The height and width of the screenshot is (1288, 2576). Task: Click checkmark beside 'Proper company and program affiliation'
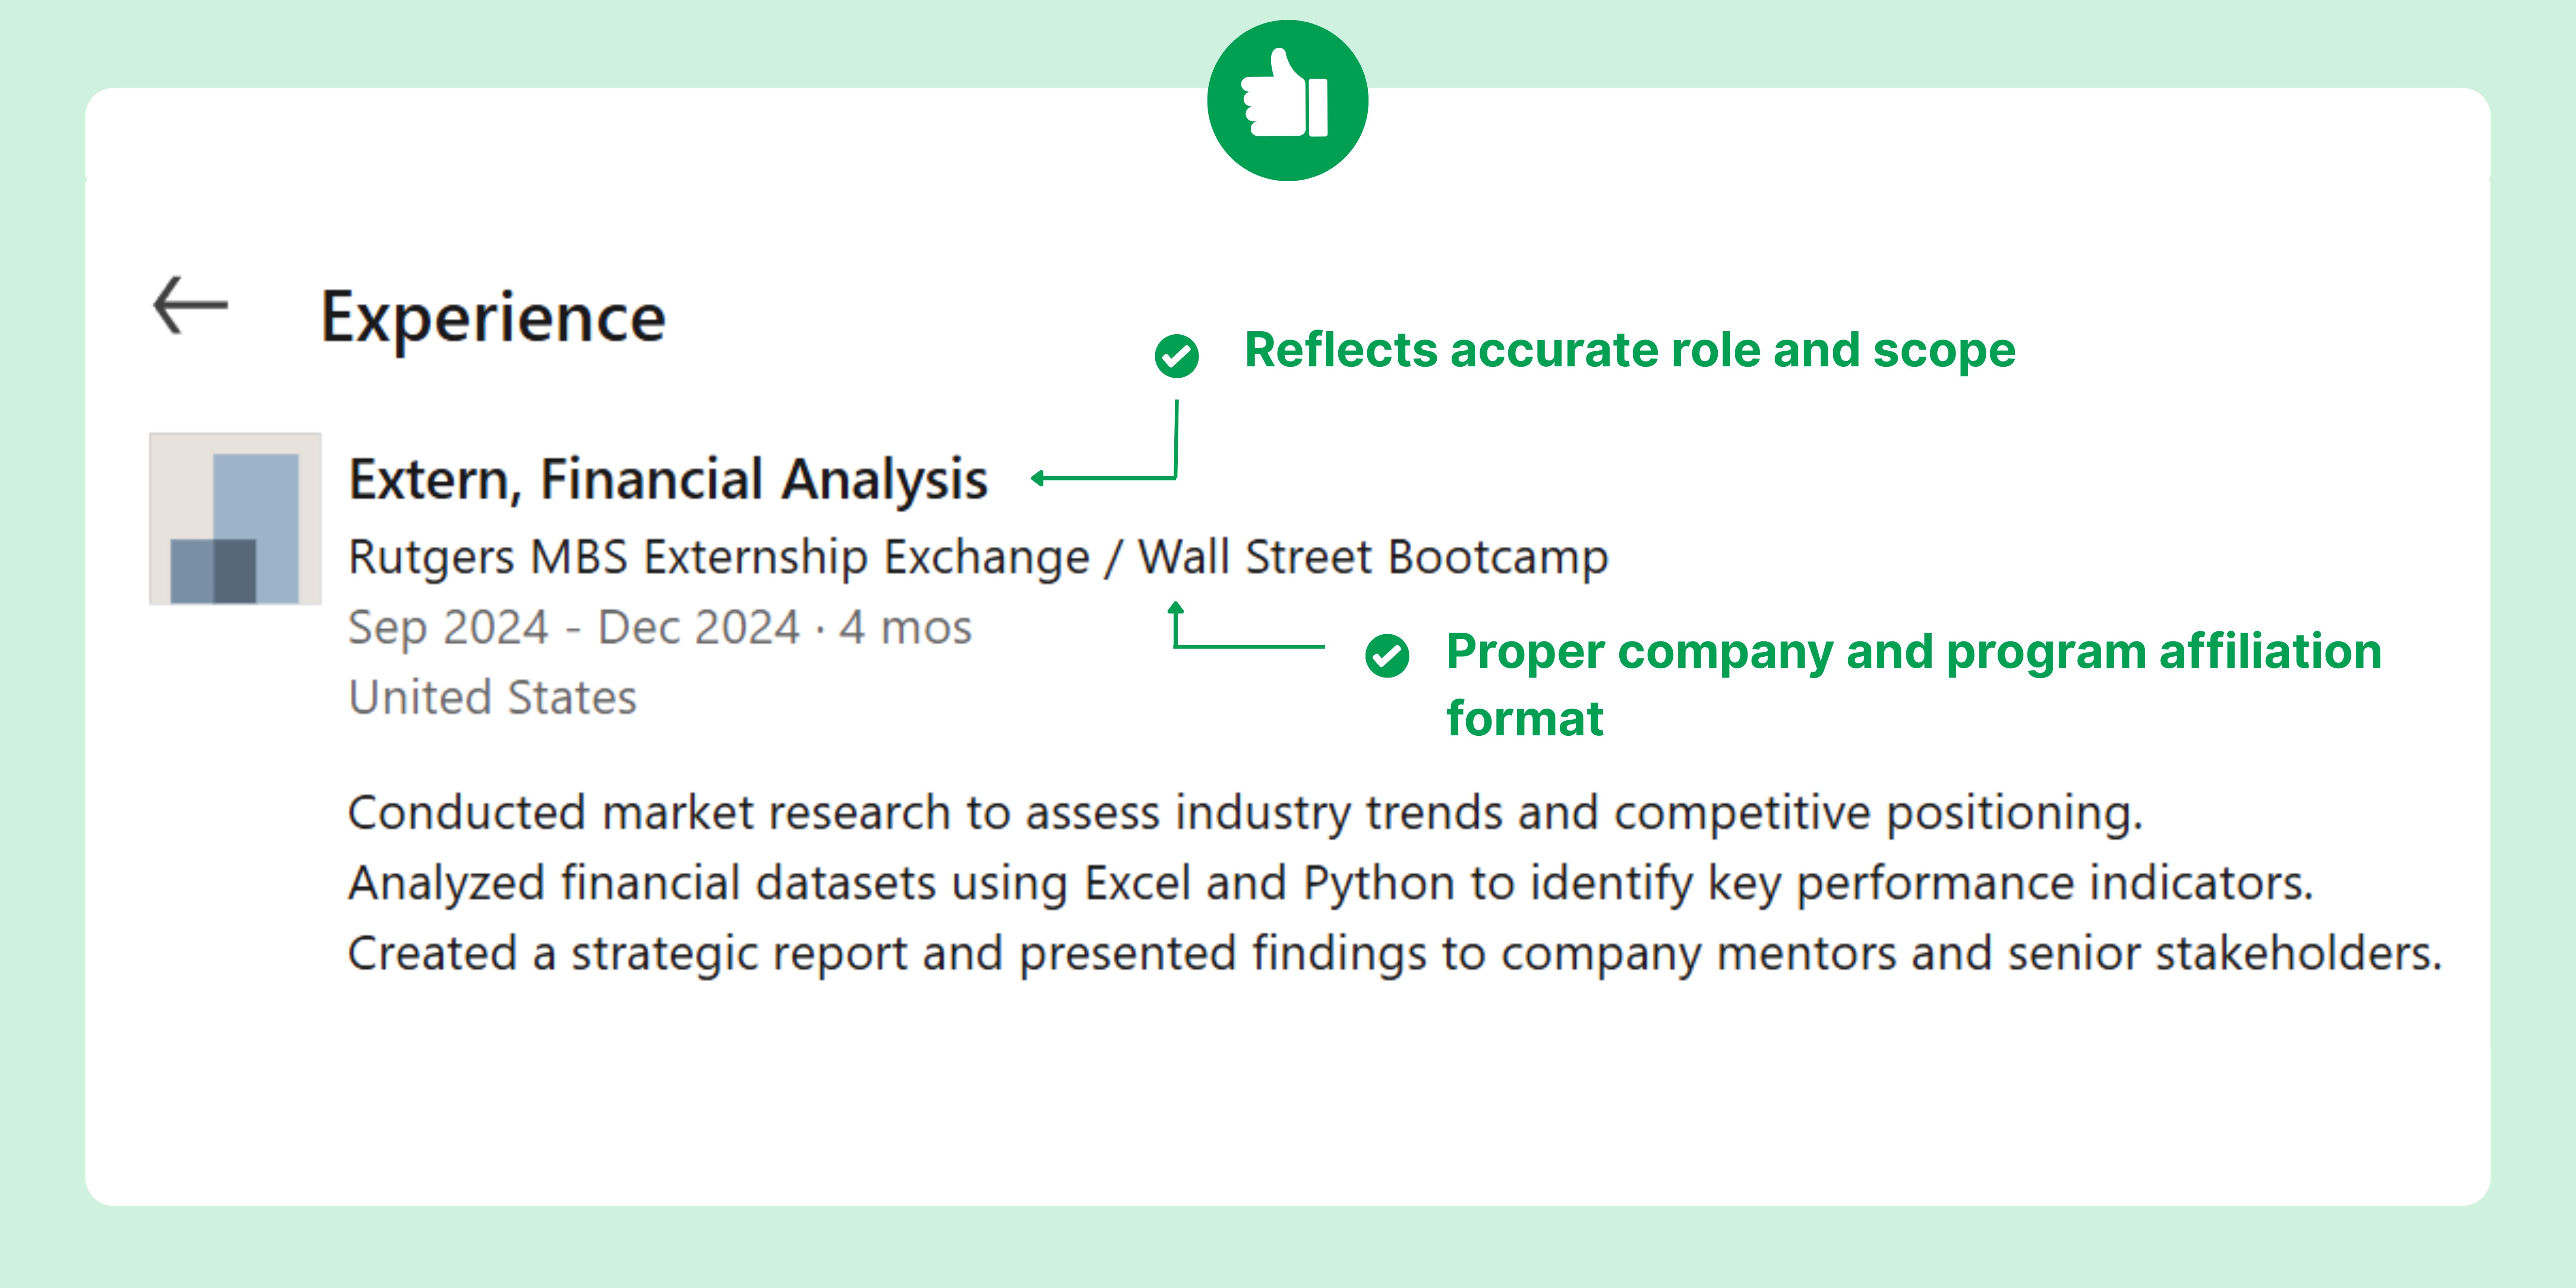coord(1387,655)
